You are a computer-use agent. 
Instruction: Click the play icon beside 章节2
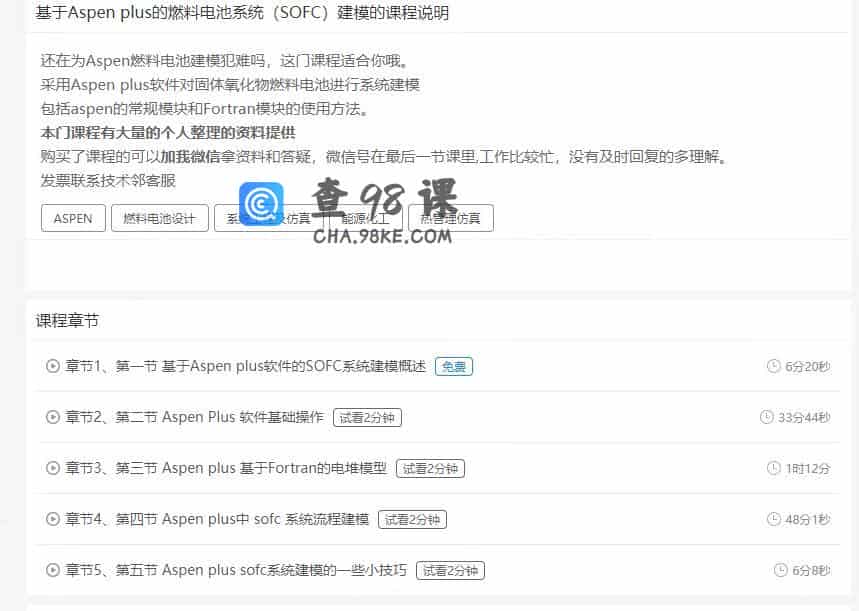click(x=53, y=417)
